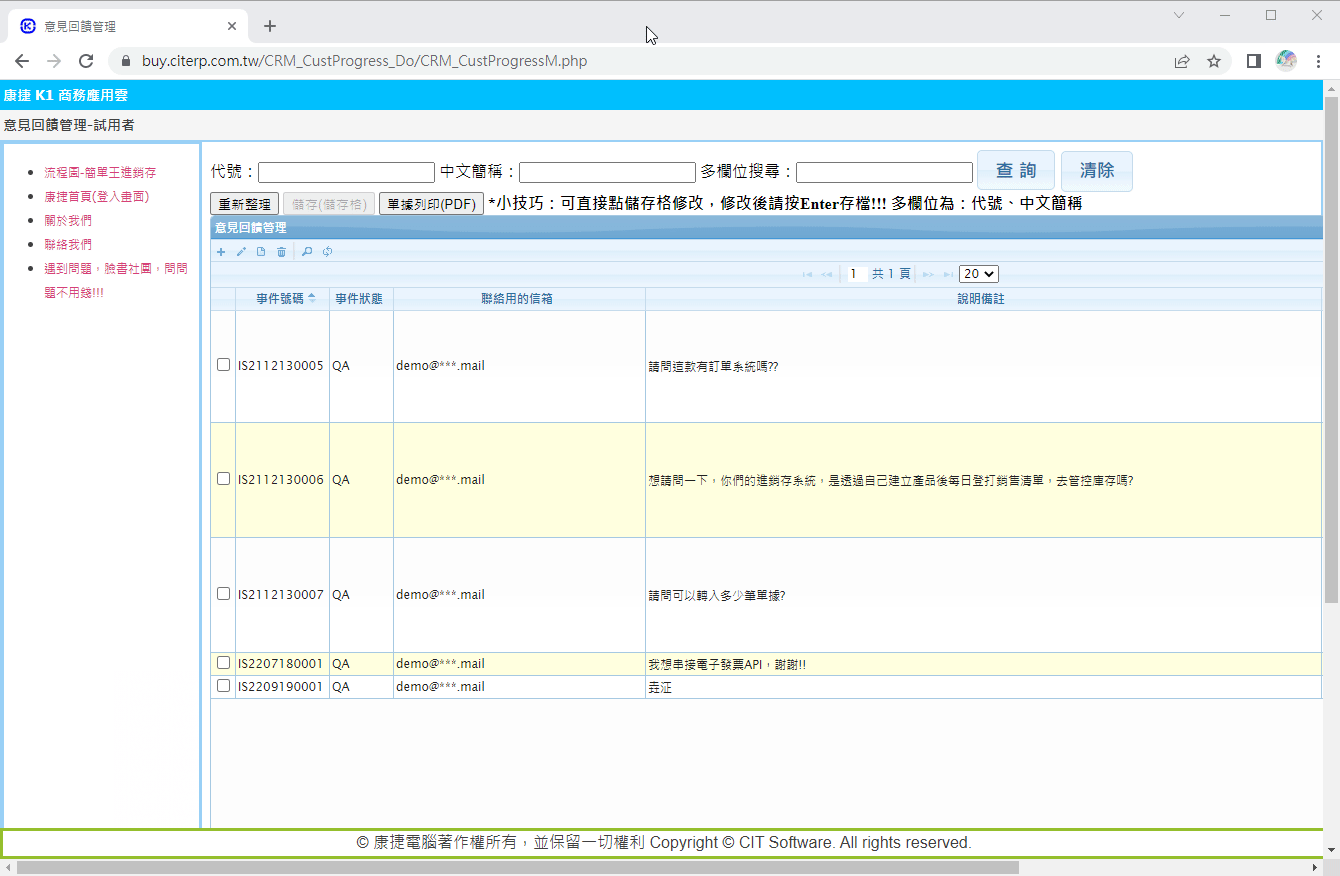
Task: Sort by the 事件號碼 column header
Action: tap(279, 299)
